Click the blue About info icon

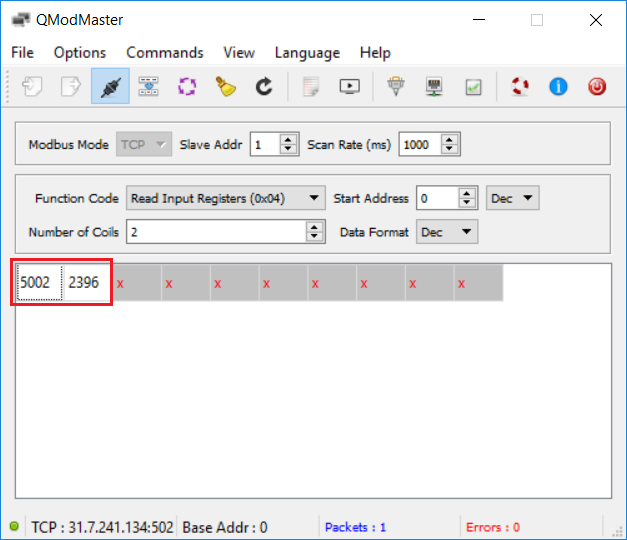[558, 86]
